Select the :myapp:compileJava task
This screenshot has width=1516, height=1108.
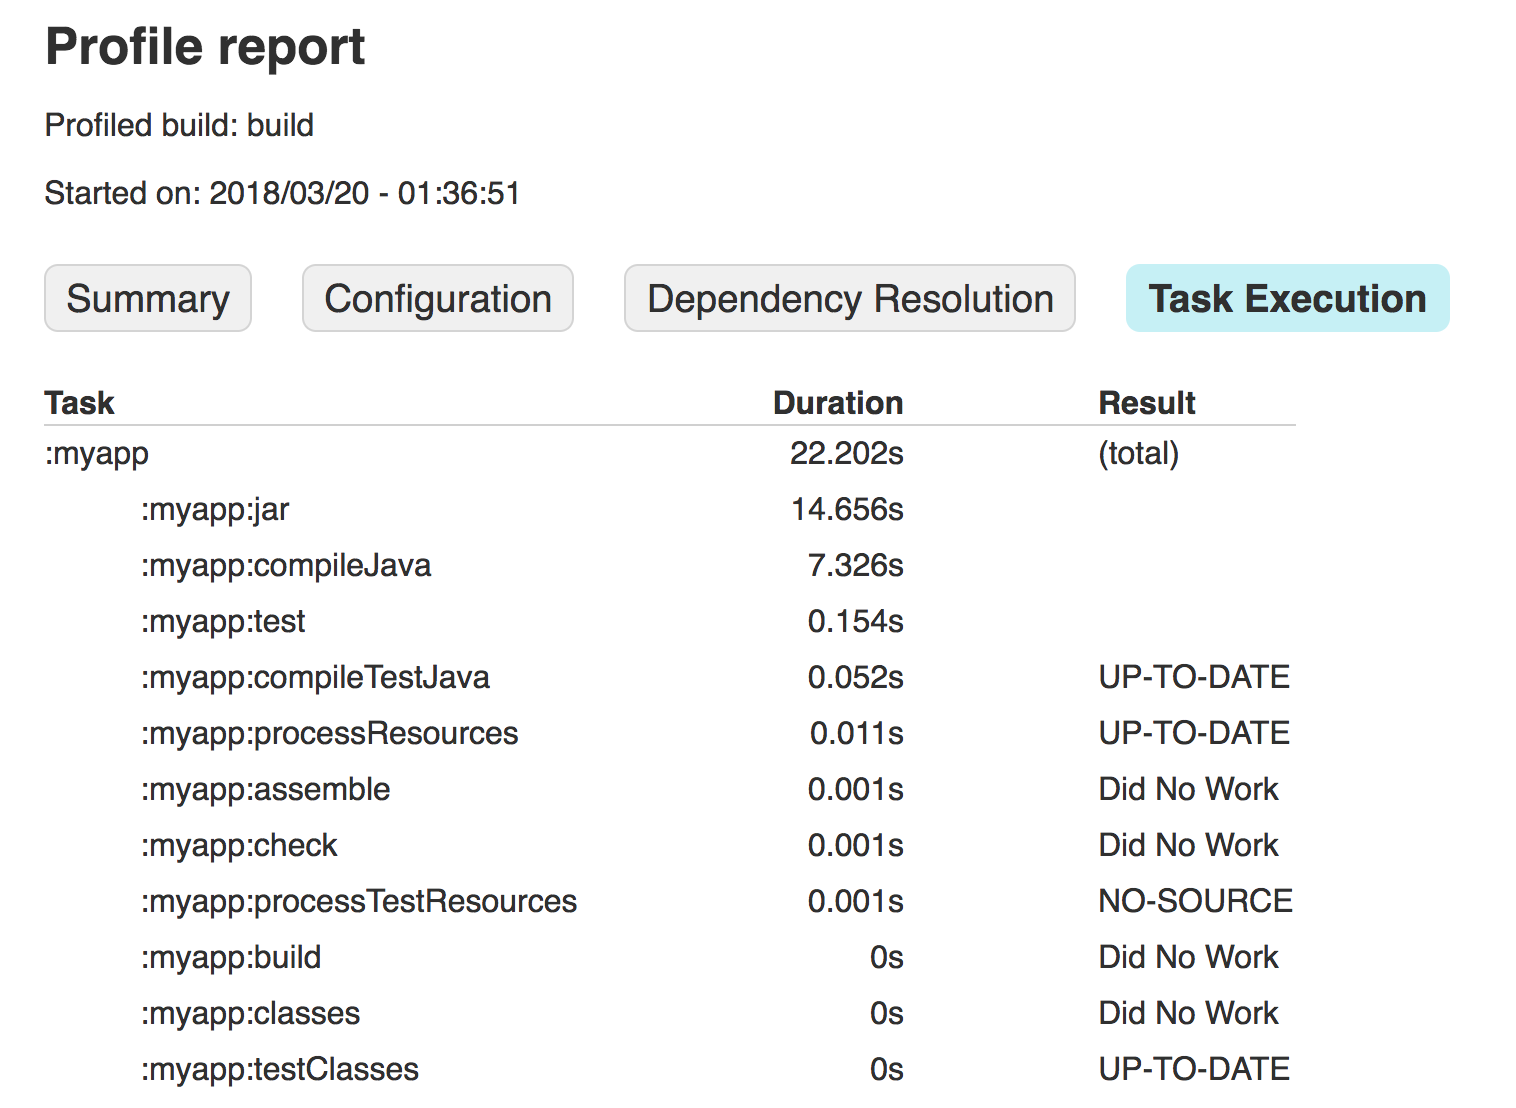point(286,566)
